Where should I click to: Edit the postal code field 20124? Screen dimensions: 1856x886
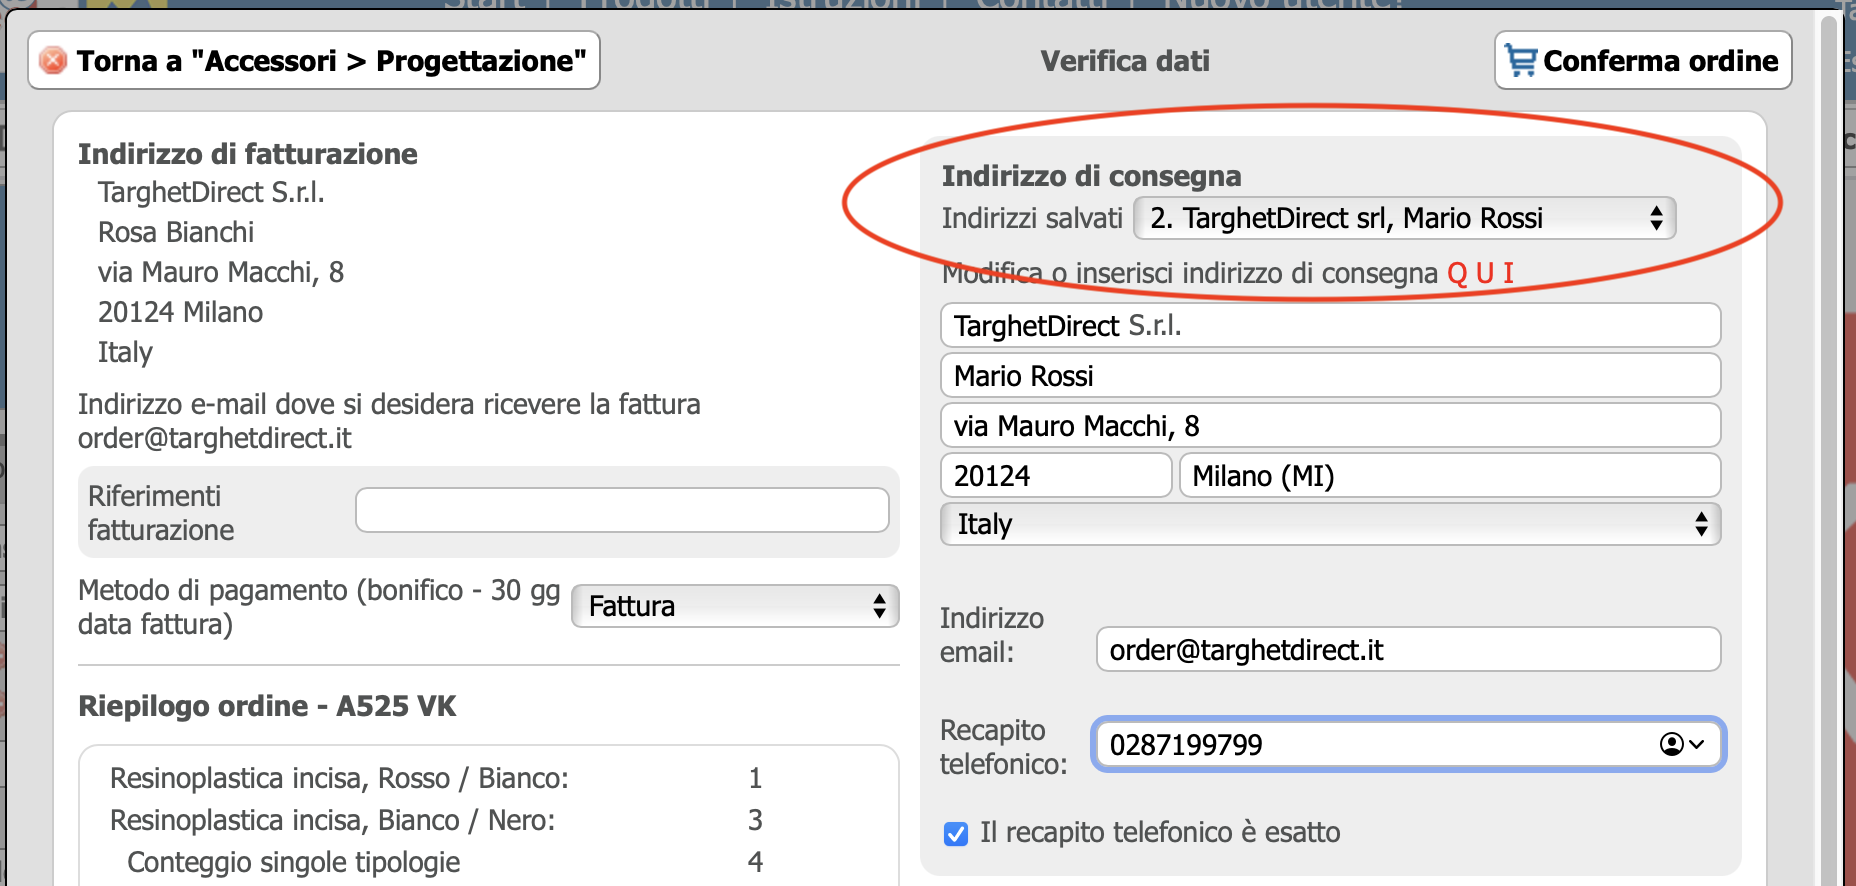1056,476
